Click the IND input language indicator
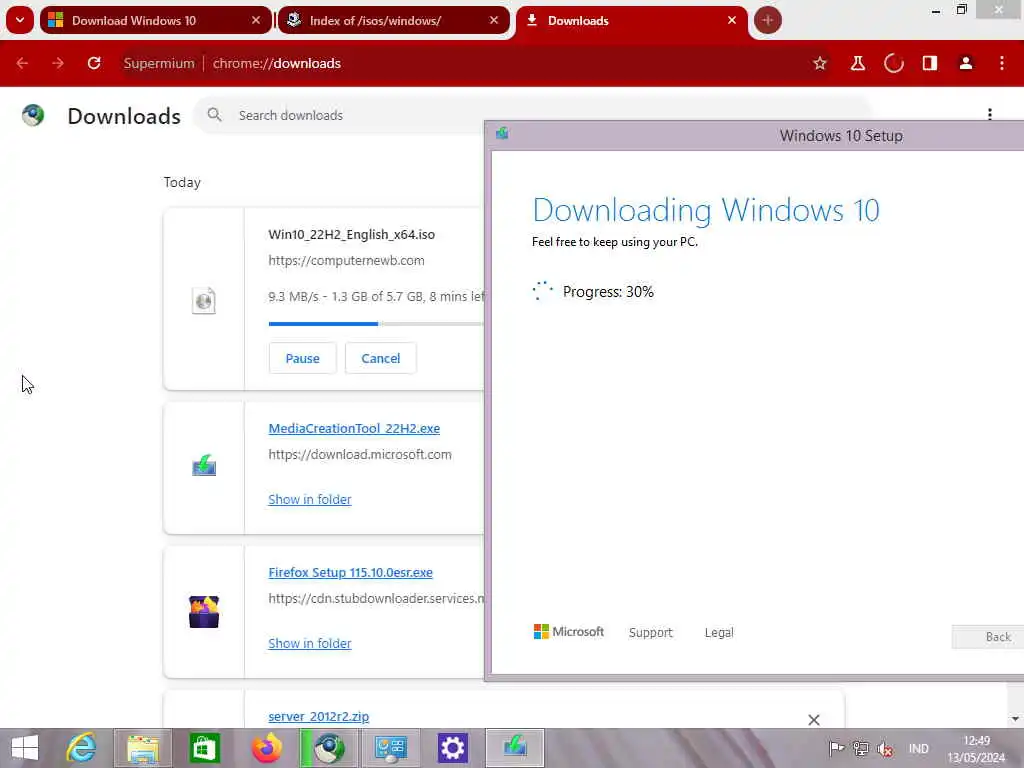Screen dimensions: 1024x768 (918, 748)
